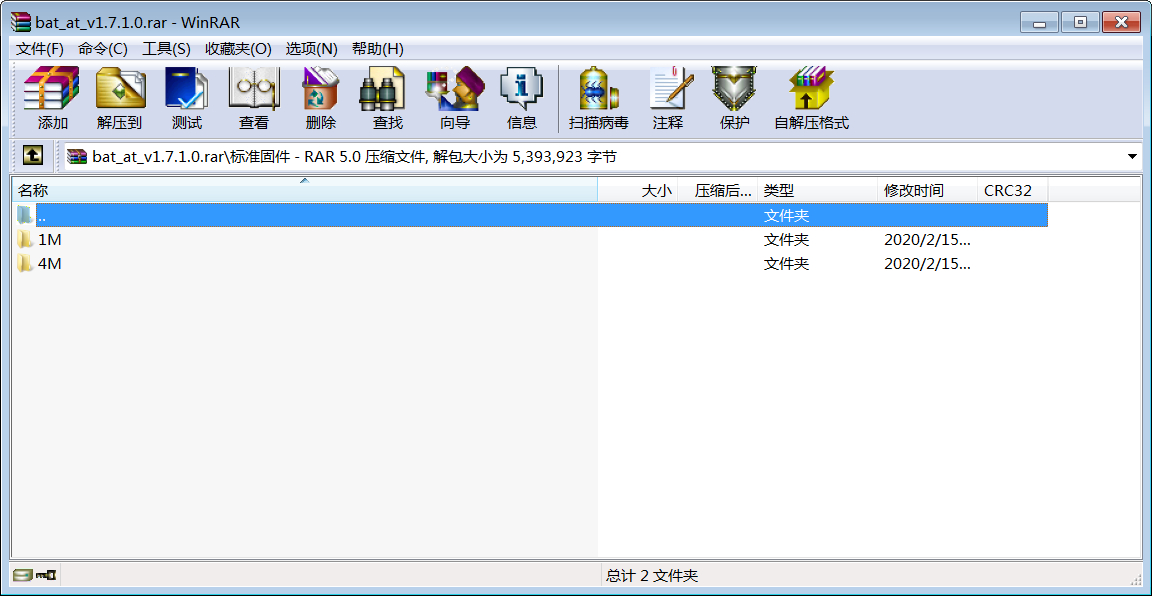Image resolution: width=1152 pixels, height=596 pixels.
Task: Open the 收藏夹(O) menu
Action: tap(238, 49)
